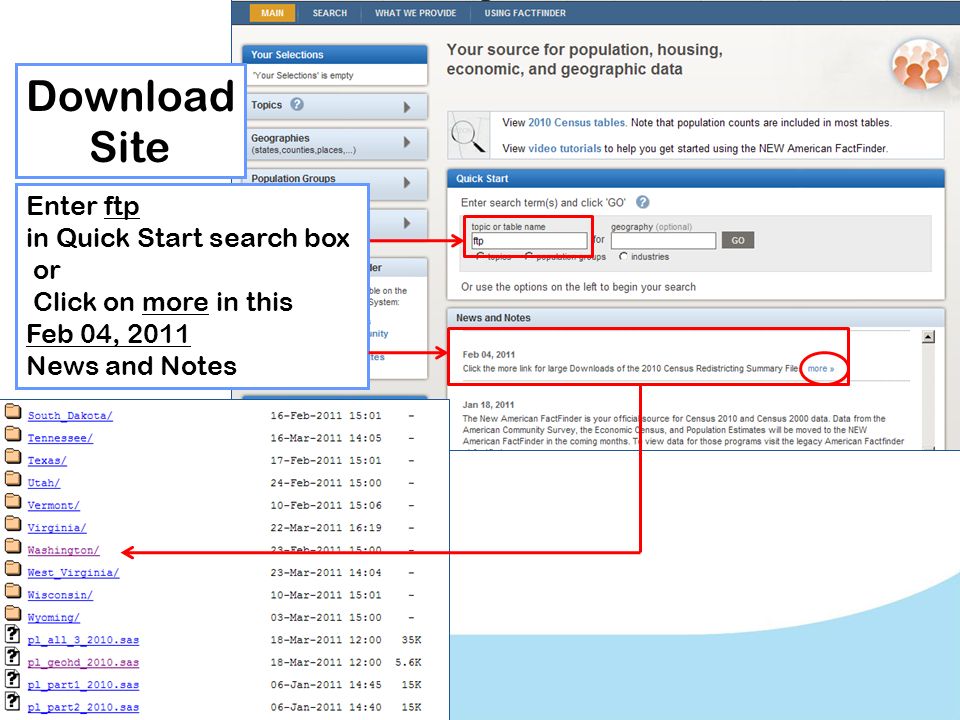Download the pl_geohd_2010.sas file
This screenshot has width=960, height=720.
click(83, 662)
